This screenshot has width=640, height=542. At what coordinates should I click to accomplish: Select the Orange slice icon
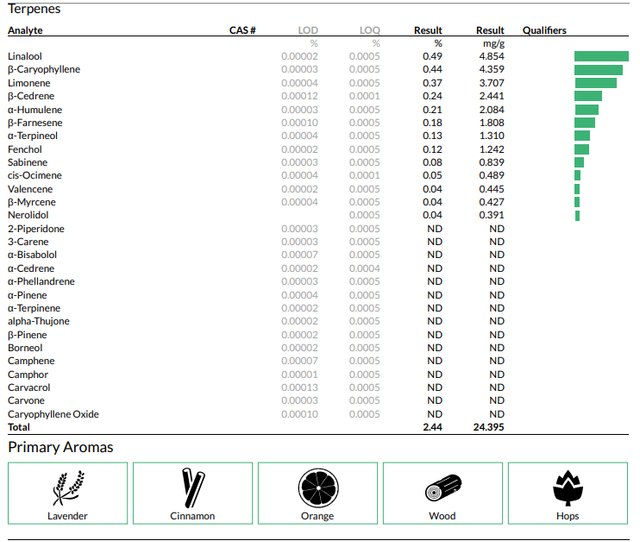tap(318, 488)
